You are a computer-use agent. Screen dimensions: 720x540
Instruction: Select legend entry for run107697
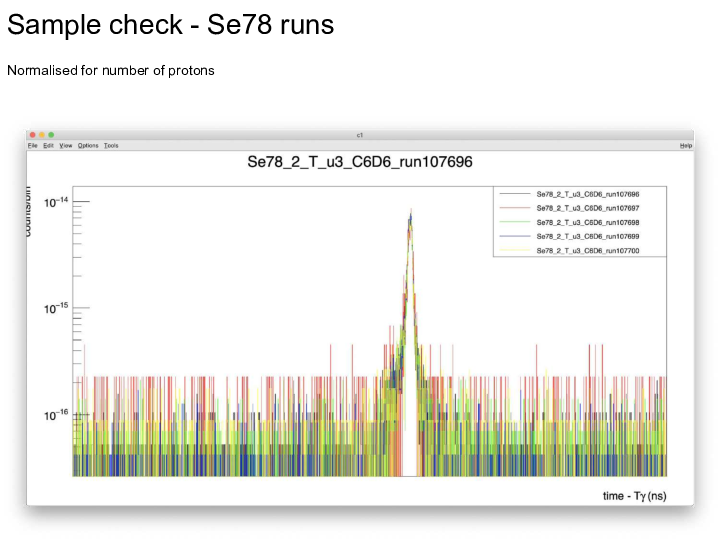coord(588,208)
